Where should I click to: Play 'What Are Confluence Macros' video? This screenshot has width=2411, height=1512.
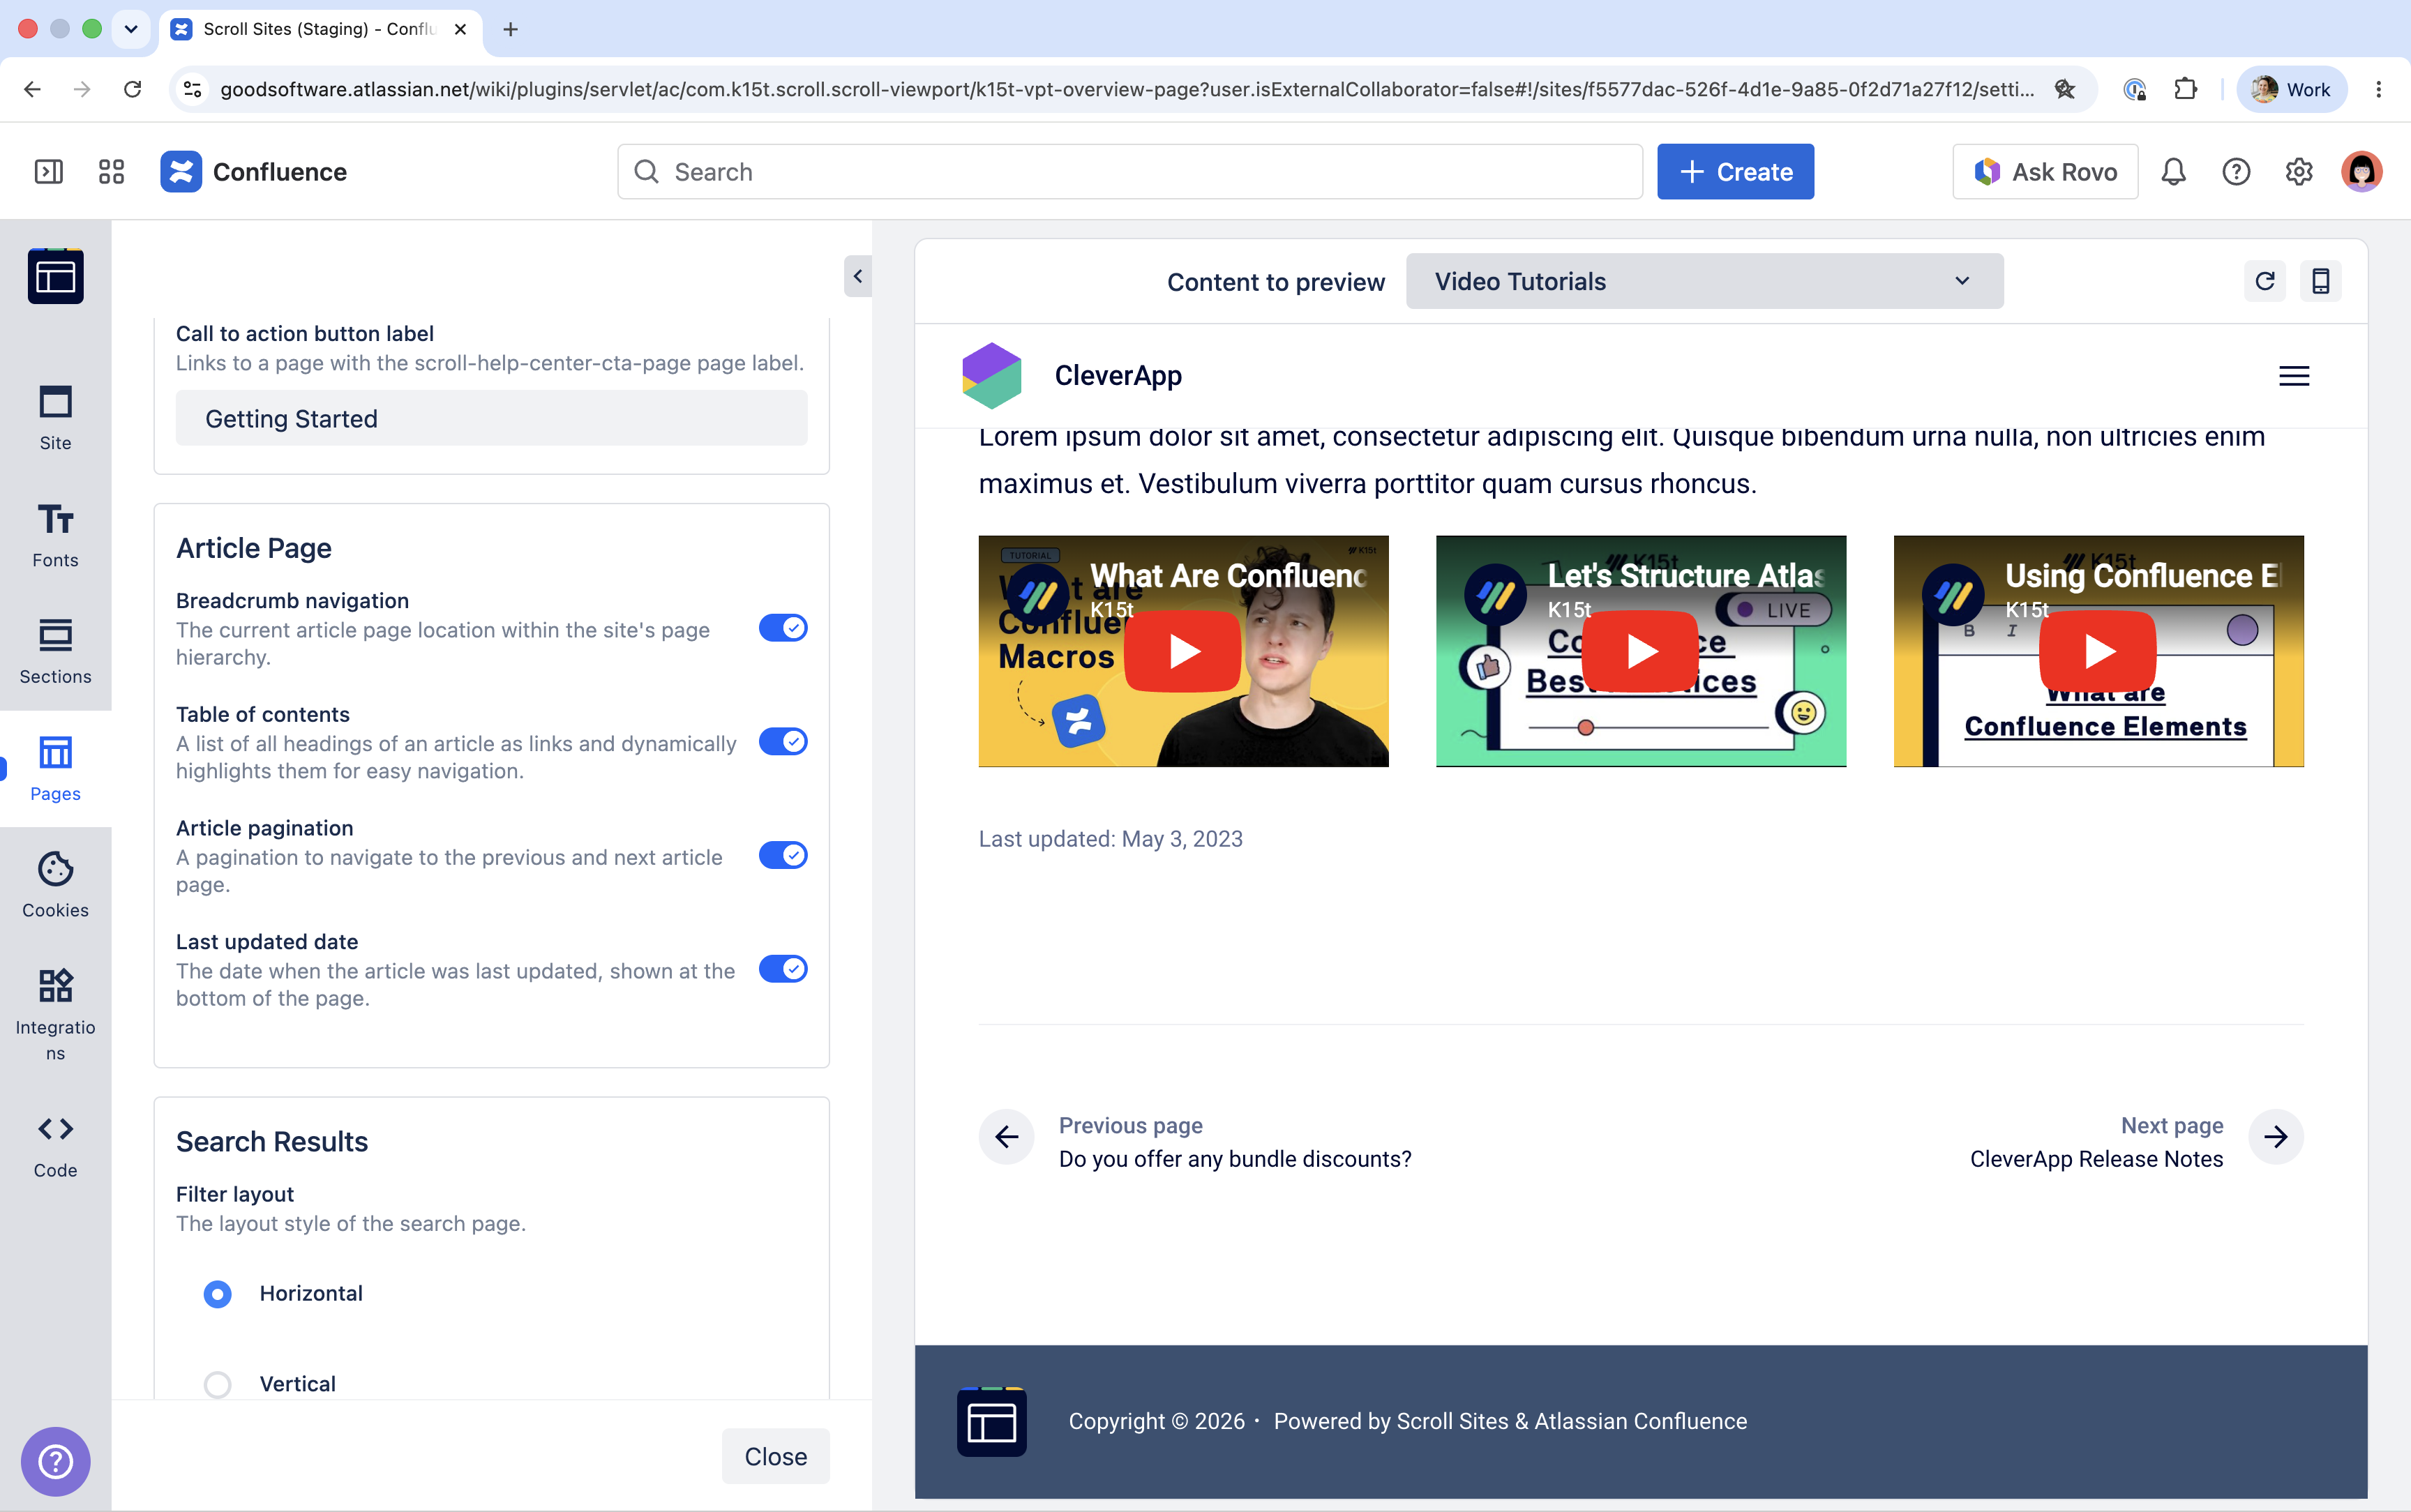[x=1183, y=651]
